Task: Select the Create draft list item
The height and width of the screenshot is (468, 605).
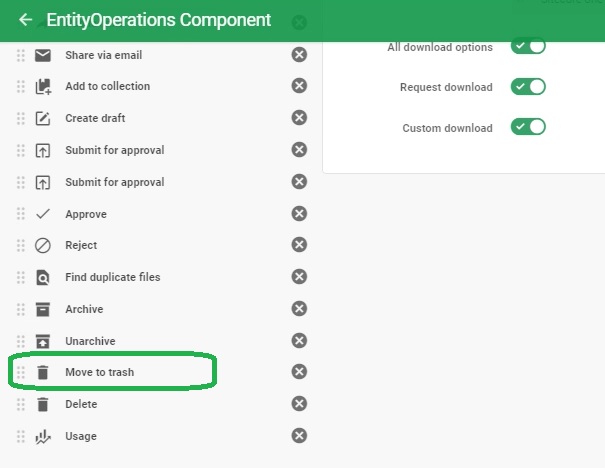Action: click(x=96, y=118)
